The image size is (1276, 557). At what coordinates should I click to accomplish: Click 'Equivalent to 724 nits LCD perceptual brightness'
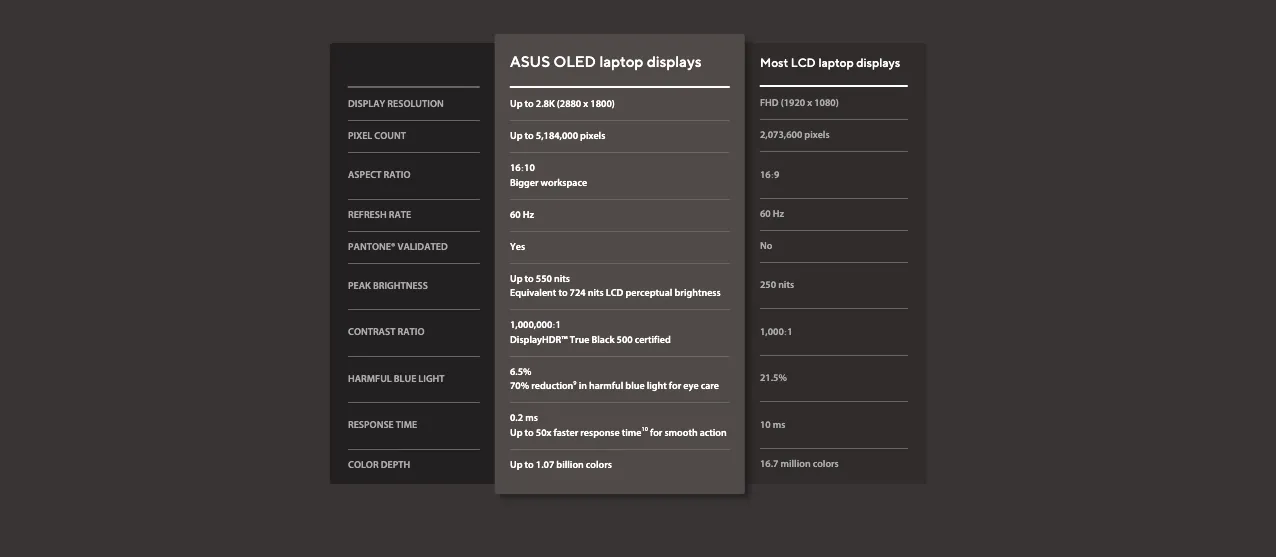615,293
